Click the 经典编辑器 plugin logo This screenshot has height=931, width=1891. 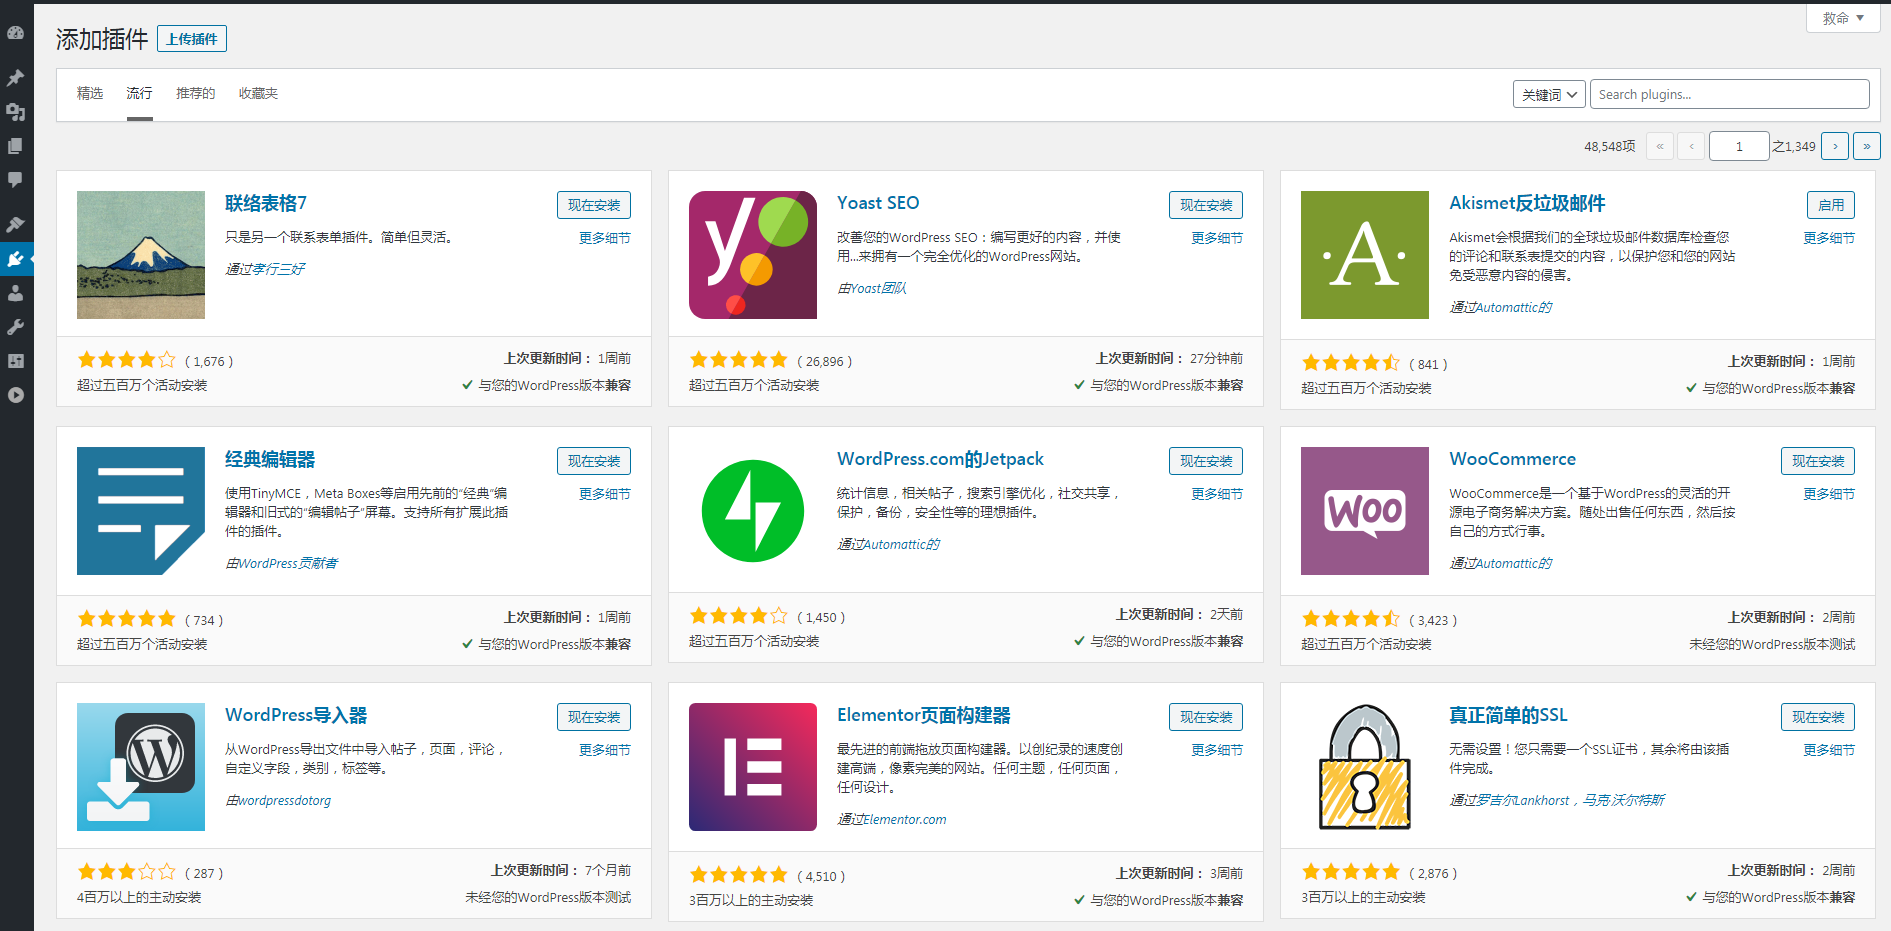141,511
